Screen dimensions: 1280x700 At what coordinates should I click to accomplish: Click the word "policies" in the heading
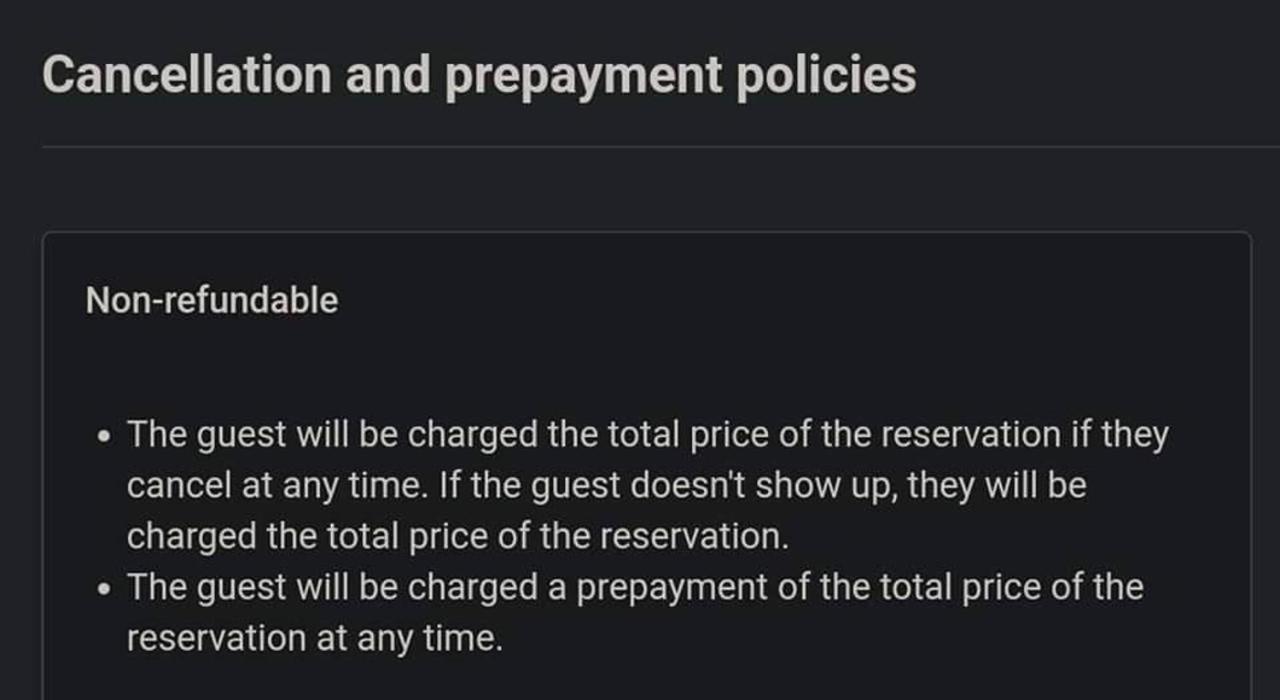point(825,76)
